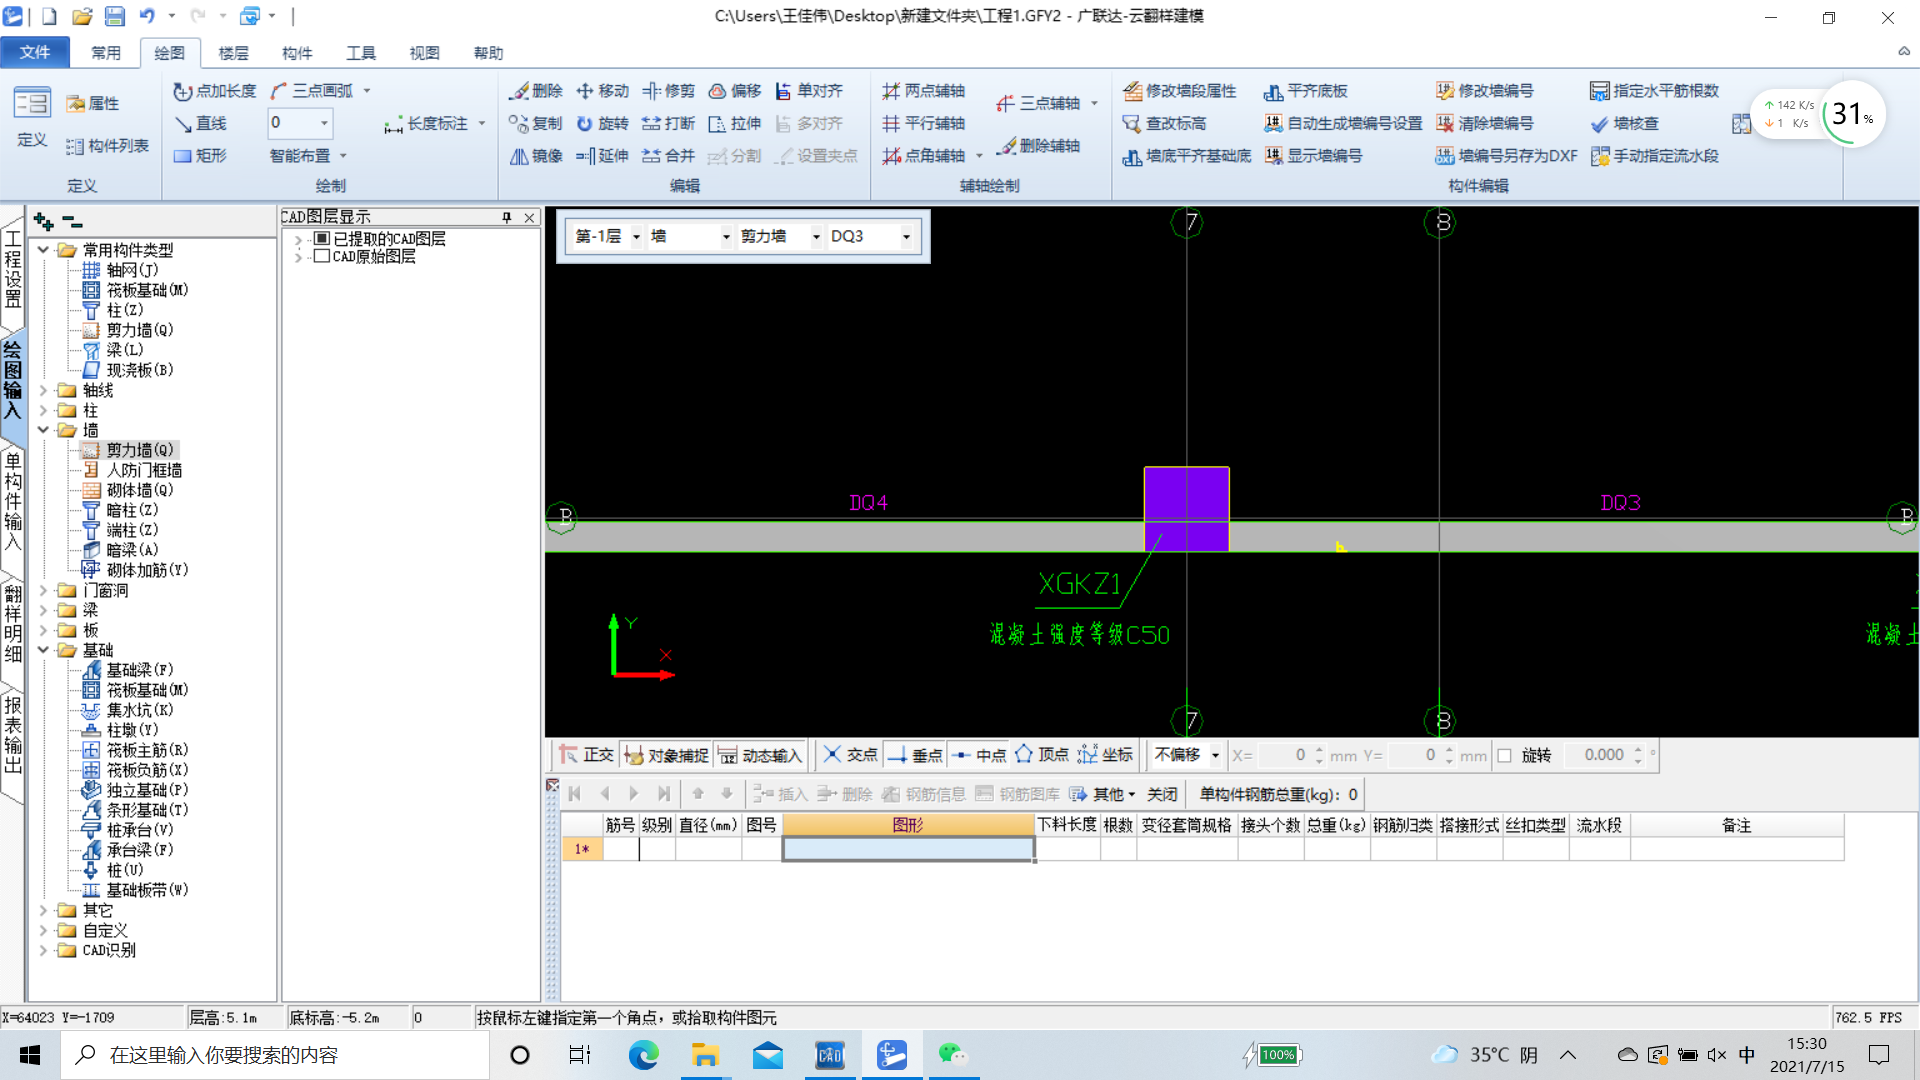Screen dimensions: 1920x1080
Task: Click the 合并 tool
Action: [x=668, y=155]
